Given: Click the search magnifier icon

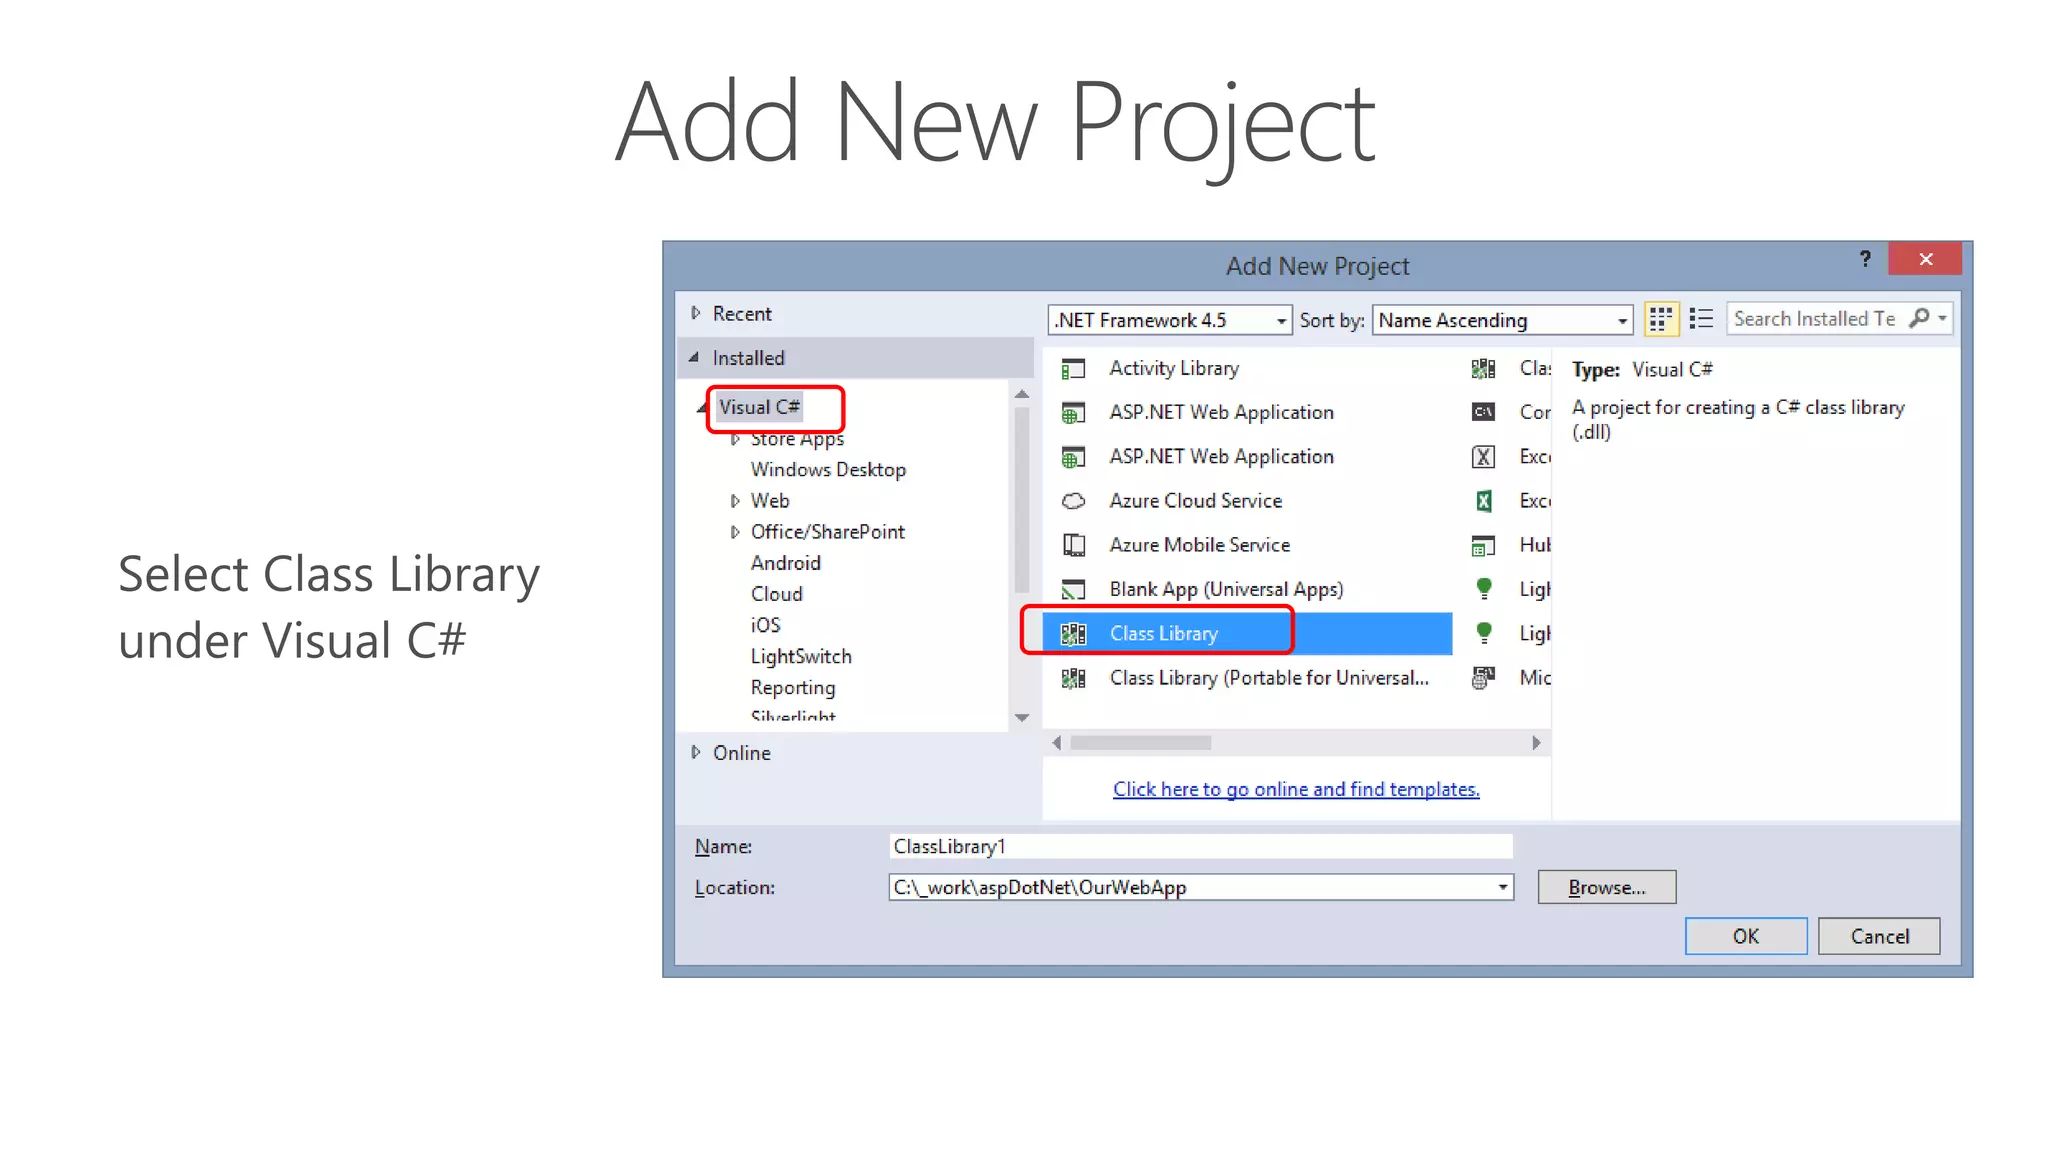Looking at the screenshot, I should 1919,318.
